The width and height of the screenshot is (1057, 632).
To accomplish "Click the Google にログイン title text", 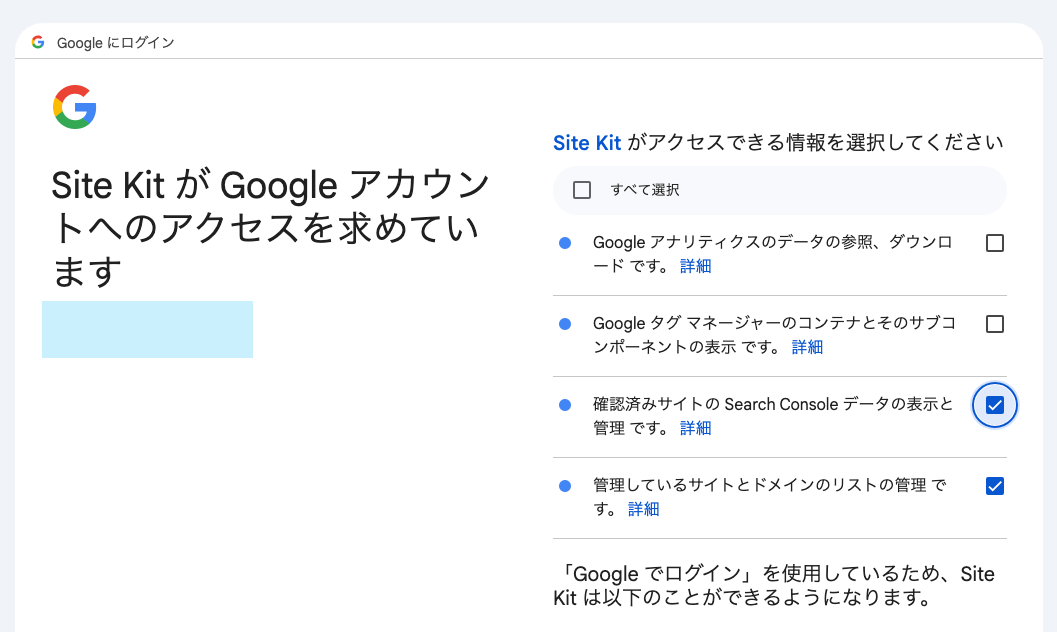I will tap(116, 42).
